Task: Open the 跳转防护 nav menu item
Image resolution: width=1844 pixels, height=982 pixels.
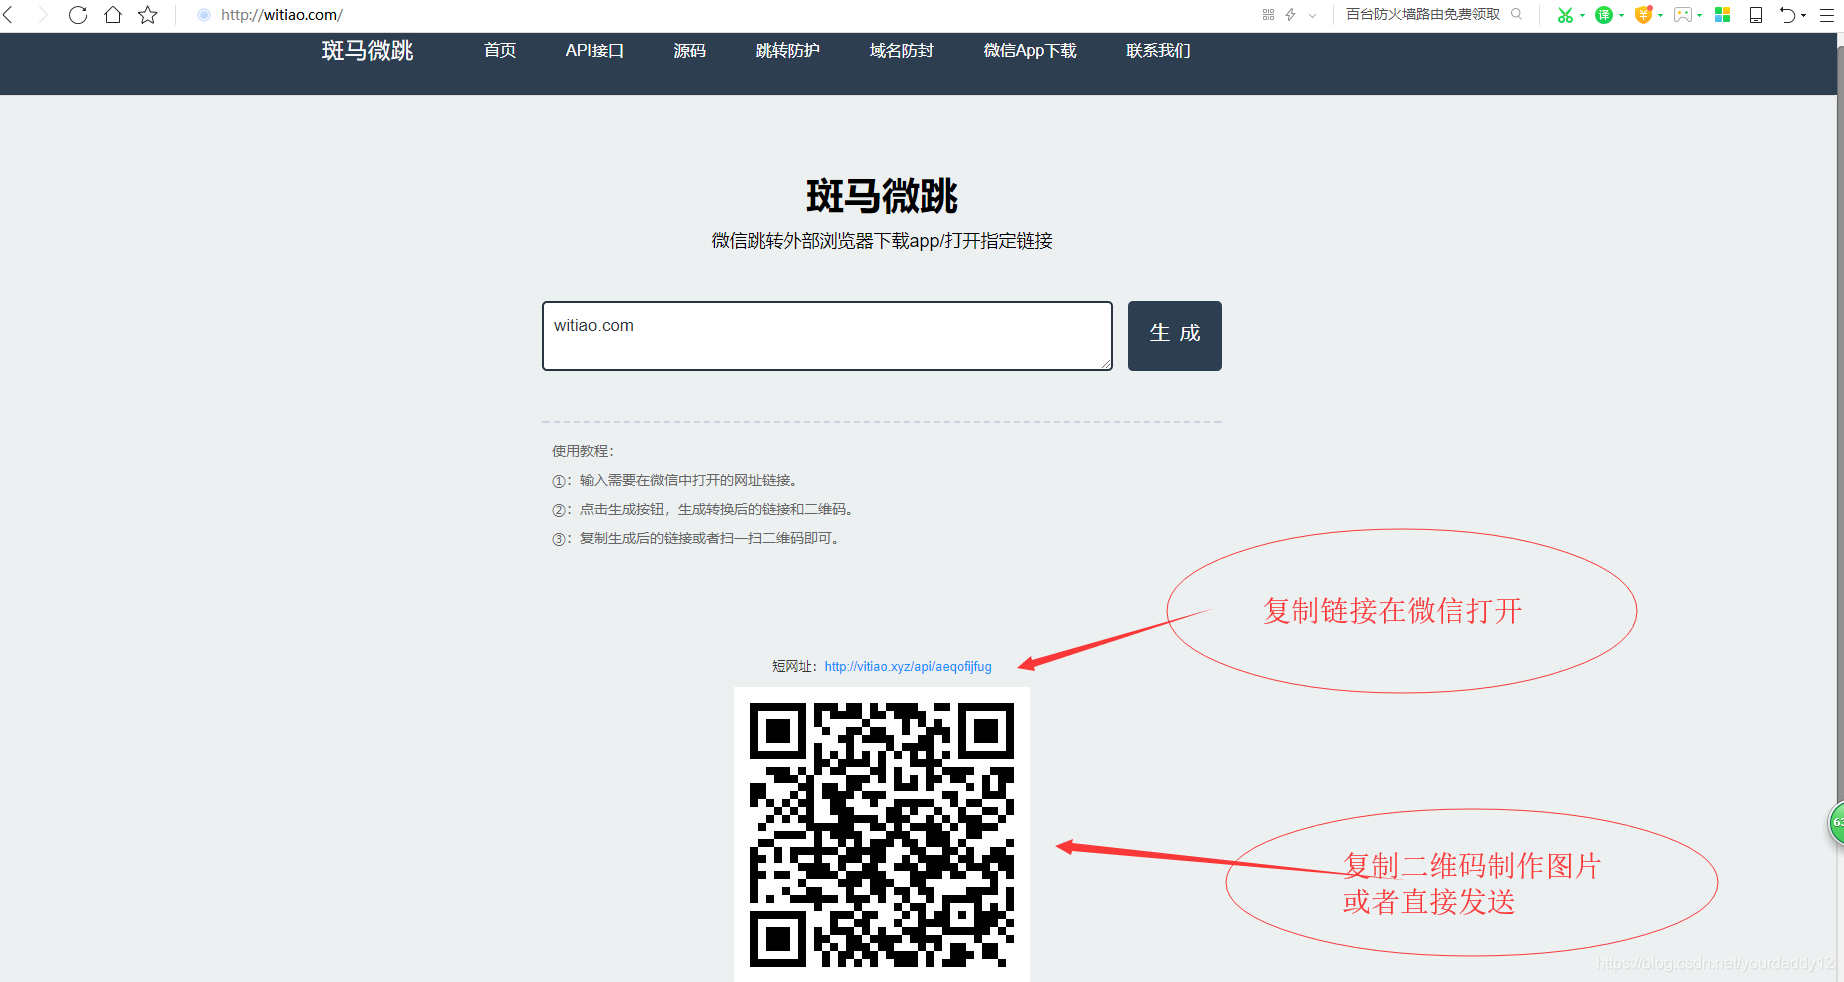Action: (787, 51)
